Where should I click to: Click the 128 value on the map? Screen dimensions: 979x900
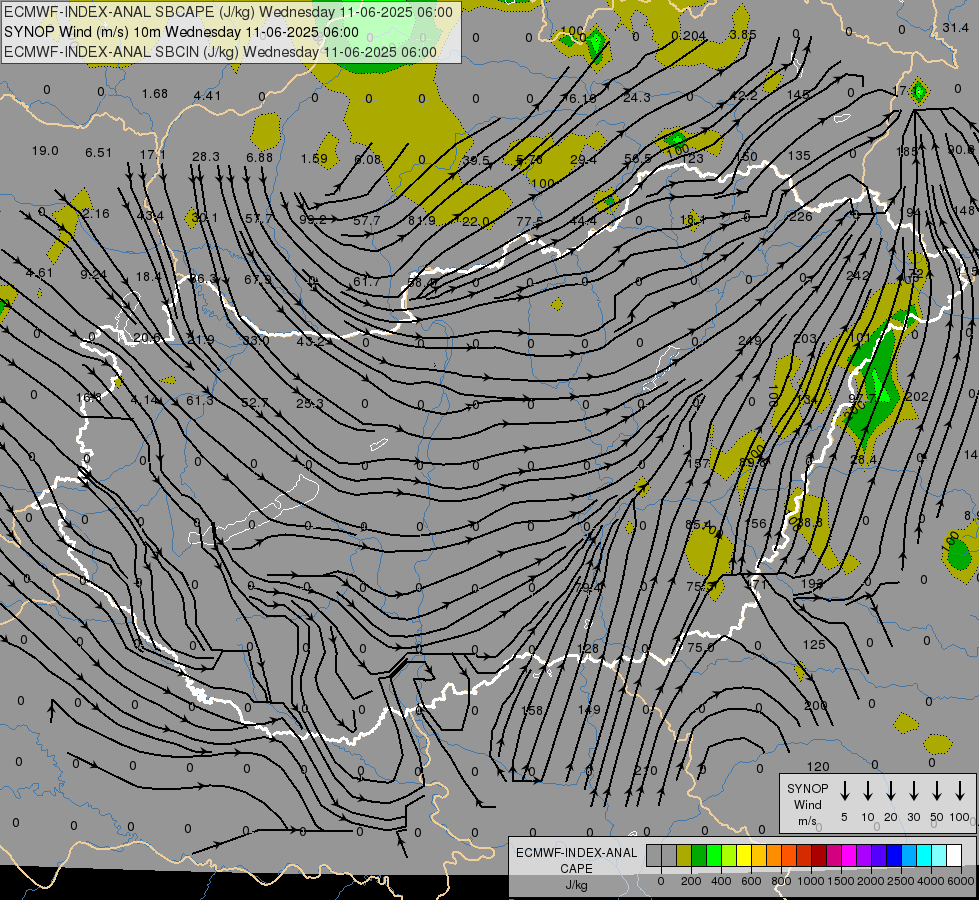point(588,648)
